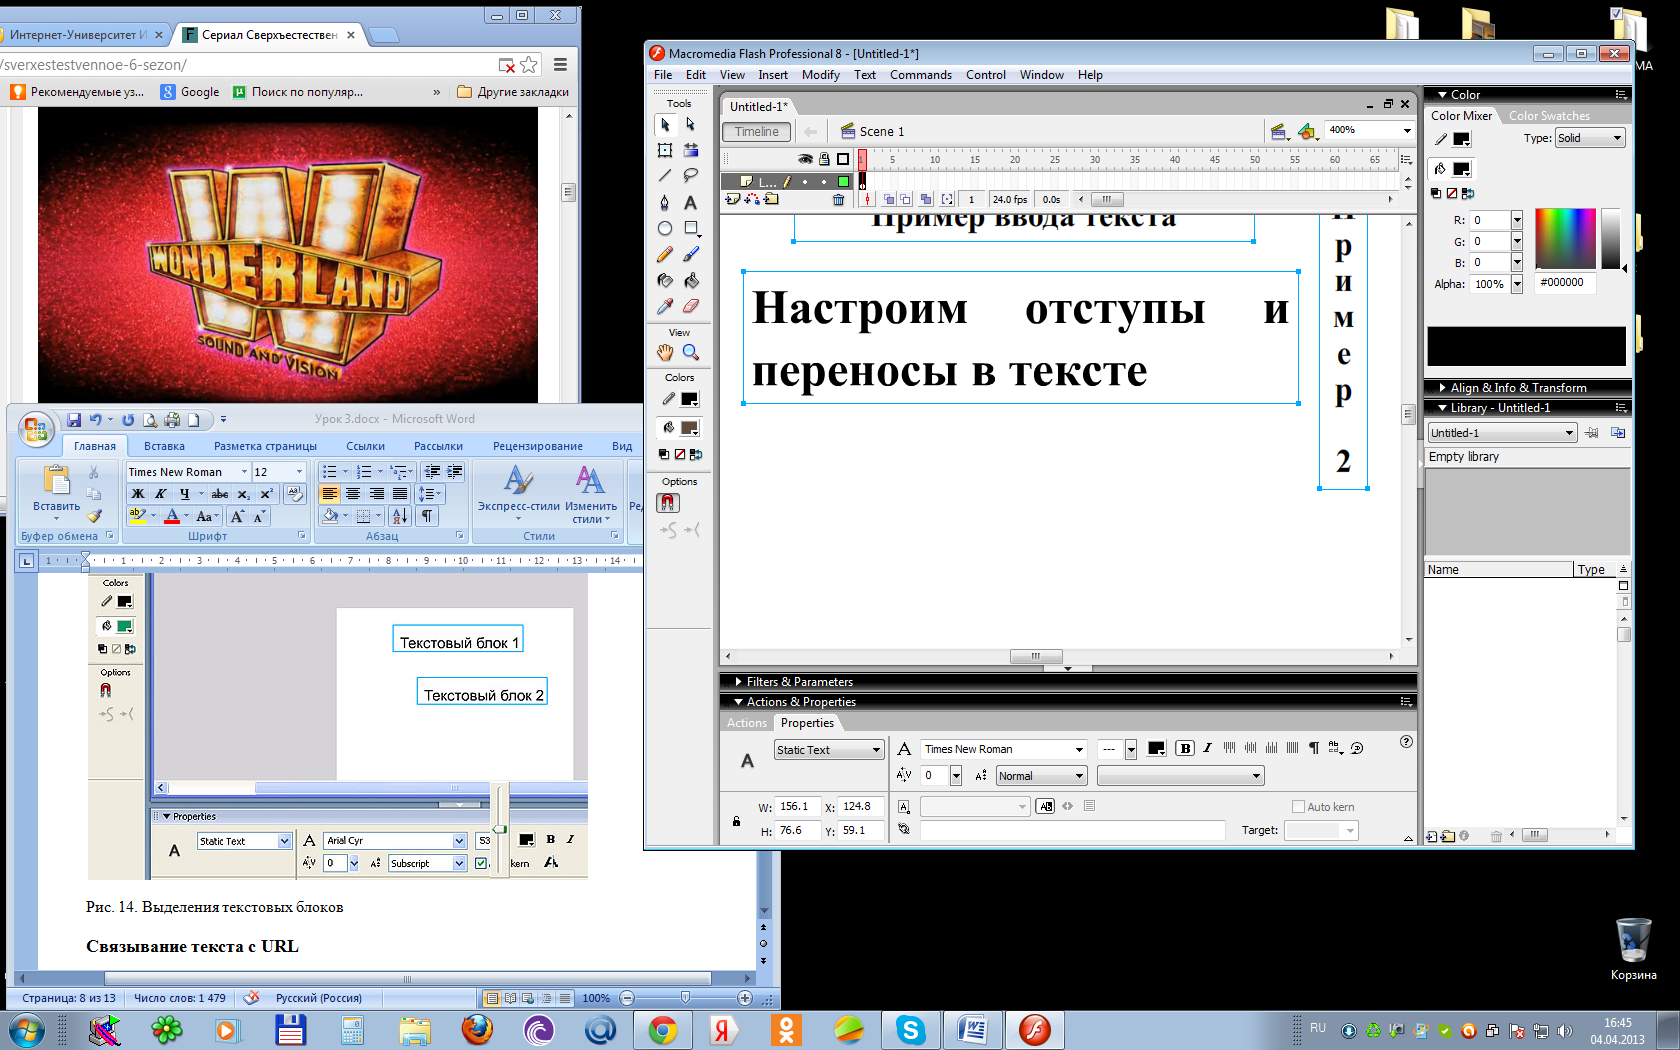Viewport: 1680px width, 1050px height.
Task: Open the Вставка tab in Word
Action: coord(164,446)
